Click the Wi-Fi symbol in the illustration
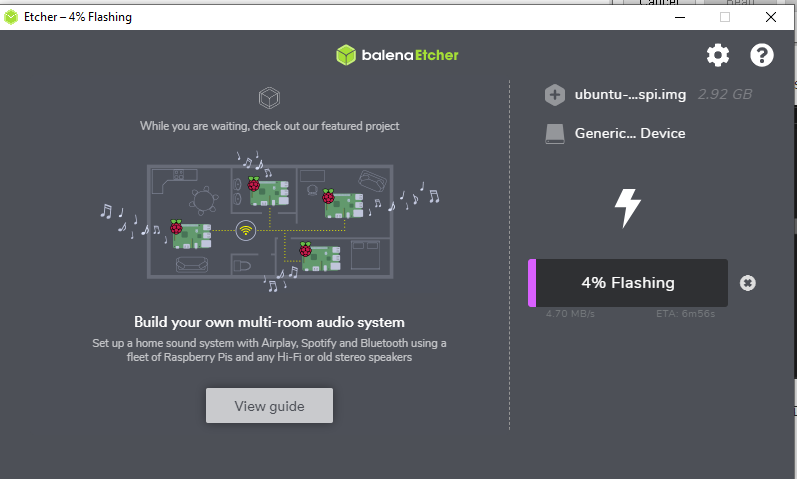797x479 pixels. [246, 230]
